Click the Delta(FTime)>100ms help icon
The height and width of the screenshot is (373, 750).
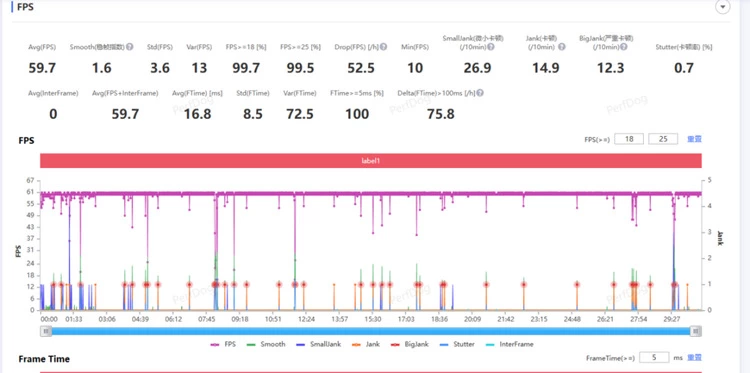coord(480,93)
